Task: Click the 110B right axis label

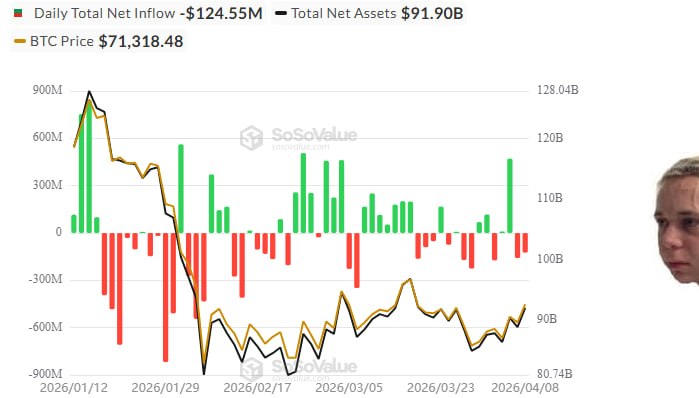Action: click(550, 198)
